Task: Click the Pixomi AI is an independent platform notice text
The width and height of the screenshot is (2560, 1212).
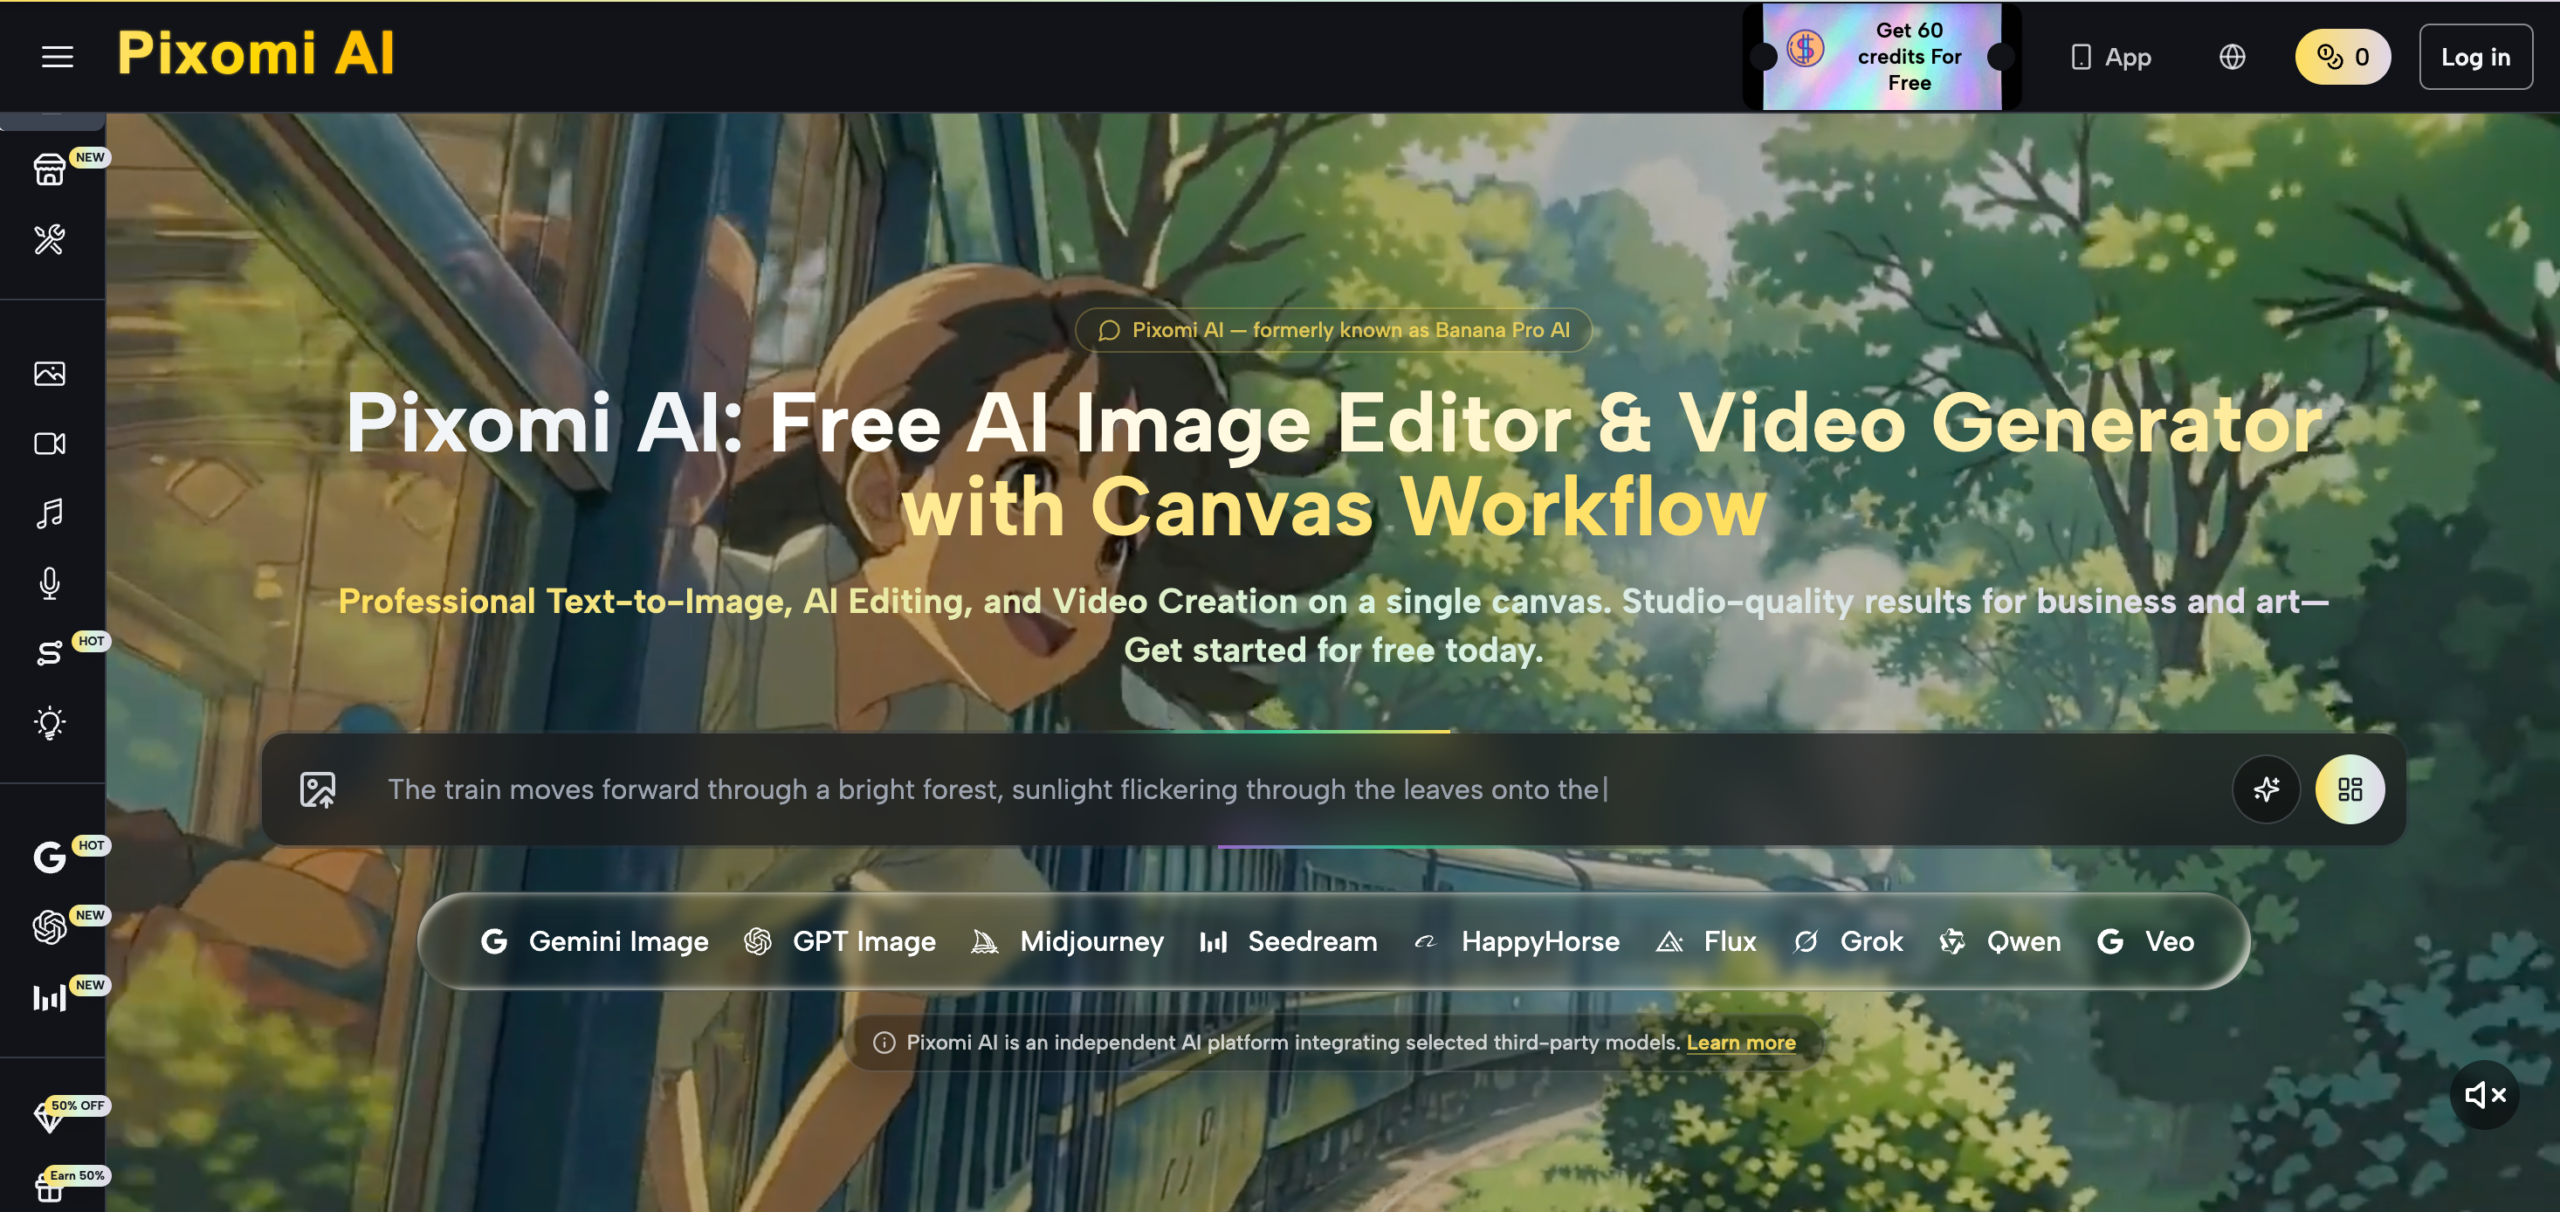Action: click(1292, 1043)
